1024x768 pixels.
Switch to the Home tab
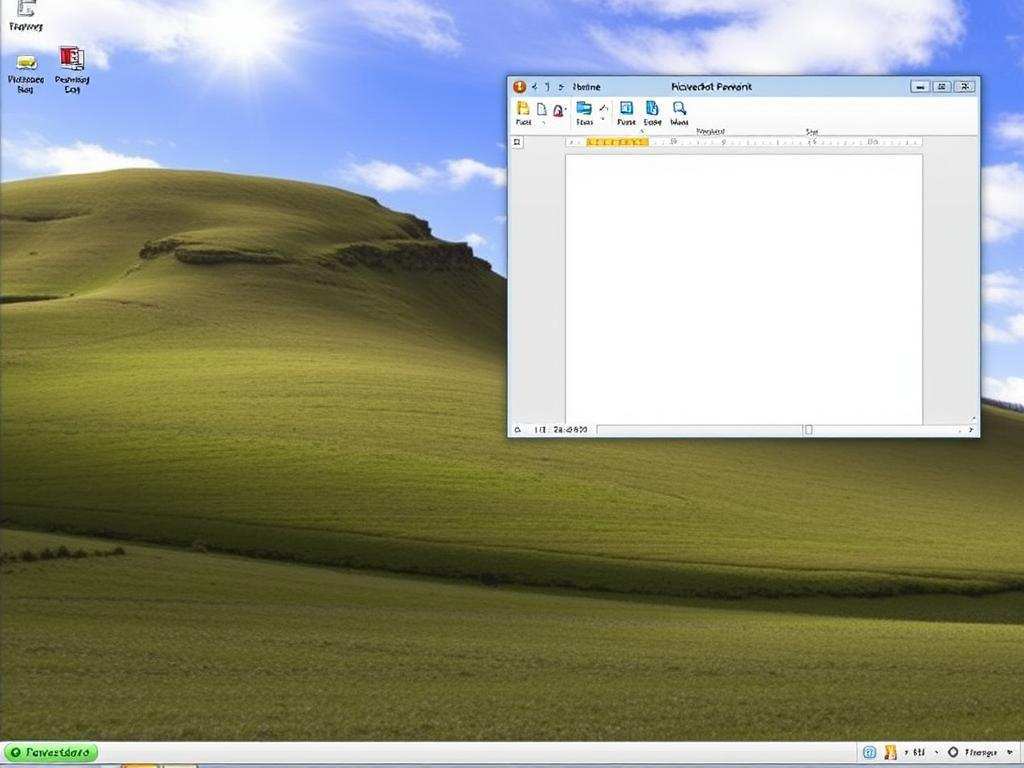(x=585, y=87)
